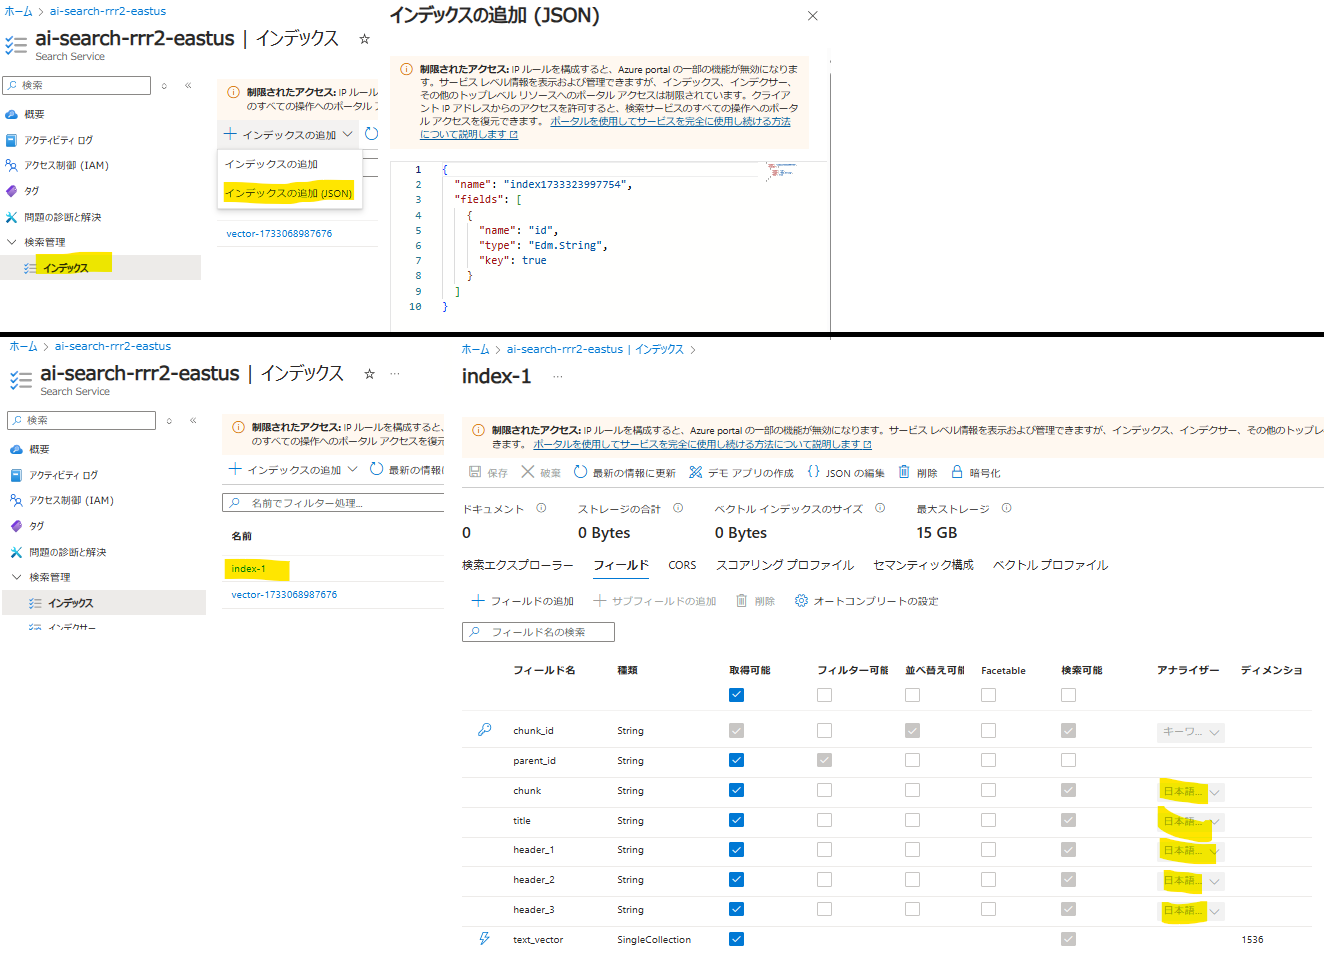Choose plain インデックスの追加 from the dropdown menu
This screenshot has width=1324, height=956.
point(272,164)
